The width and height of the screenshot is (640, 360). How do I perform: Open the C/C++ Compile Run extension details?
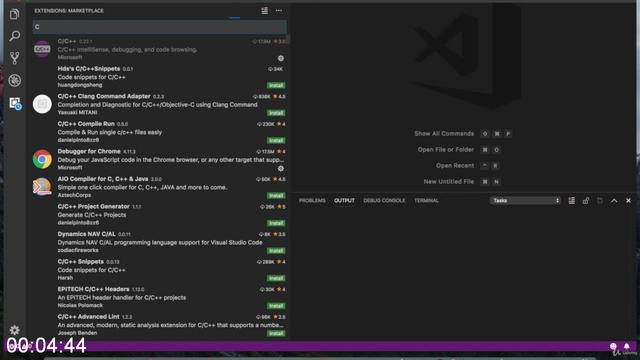160,132
